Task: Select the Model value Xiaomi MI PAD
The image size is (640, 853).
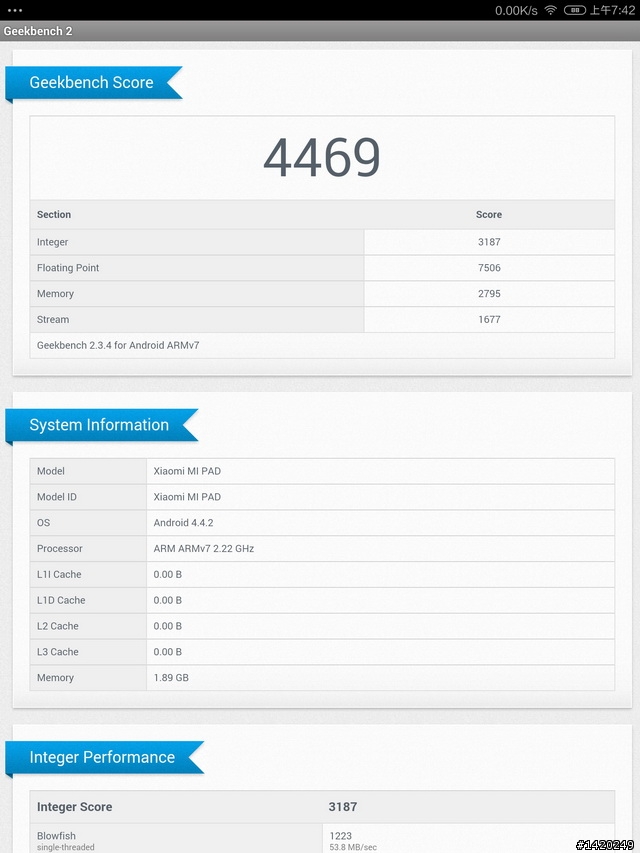Action: click(187, 471)
